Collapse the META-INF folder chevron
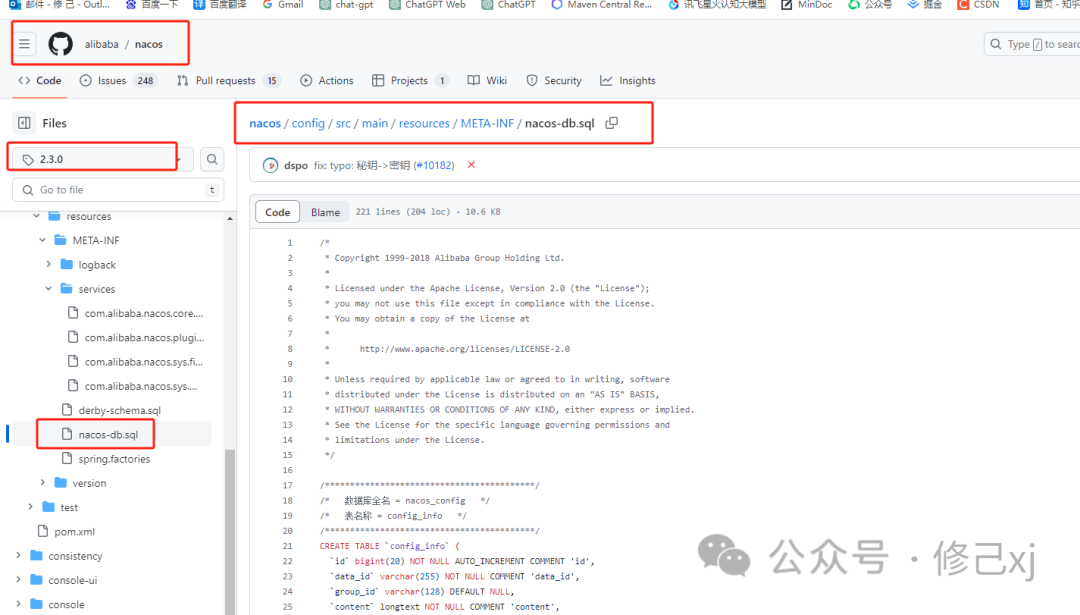Image resolution: width=1080 pixels, height=615 pixels. pos(43,240)
